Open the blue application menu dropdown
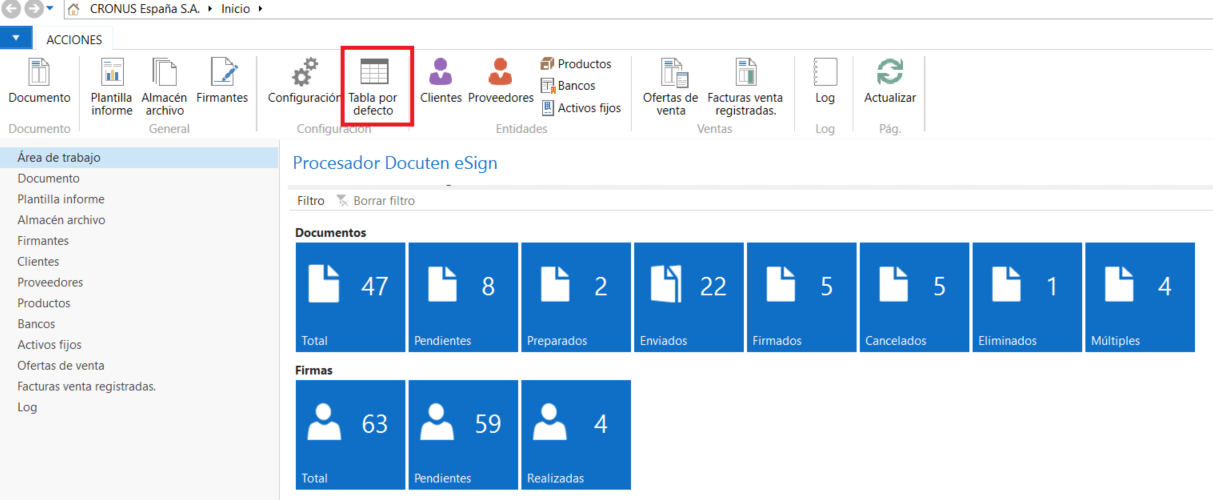The width and height of the screenshot is (1213, 500). [16, 38]
